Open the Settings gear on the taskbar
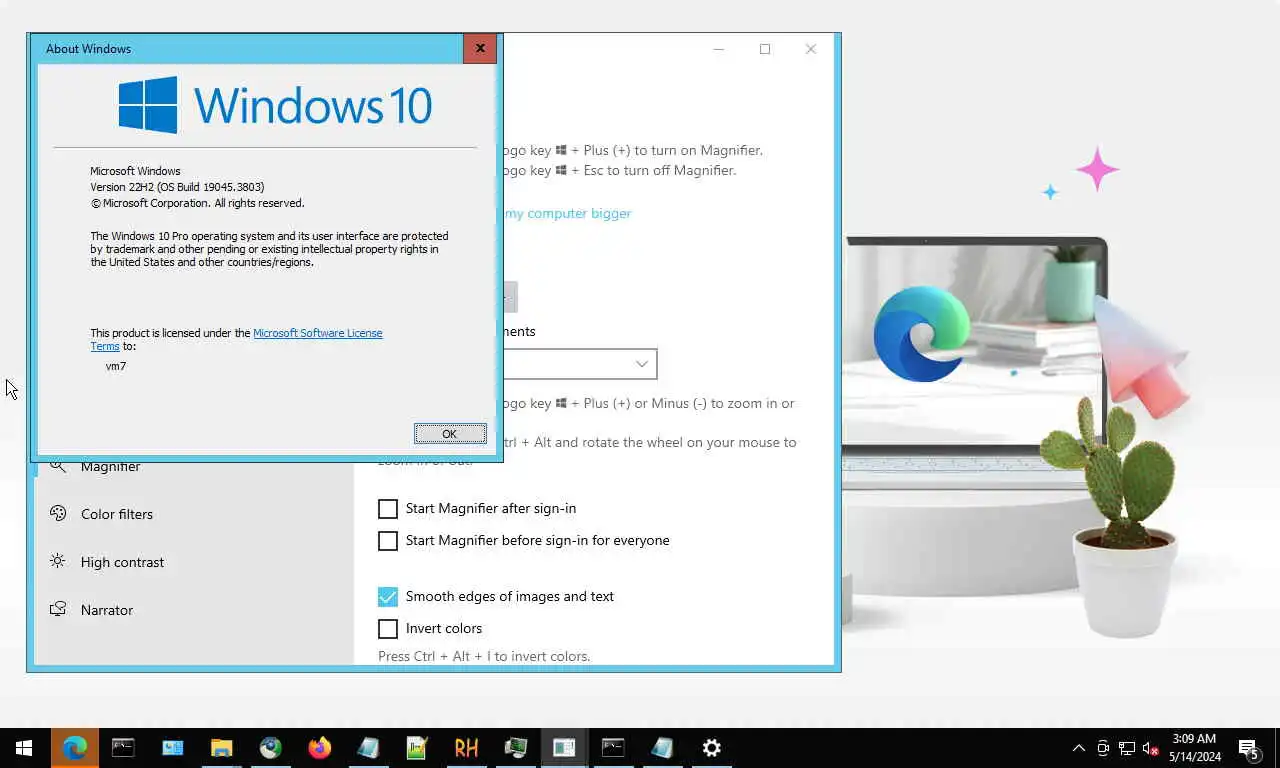1280x768 pixels. [x=711, y=747]
